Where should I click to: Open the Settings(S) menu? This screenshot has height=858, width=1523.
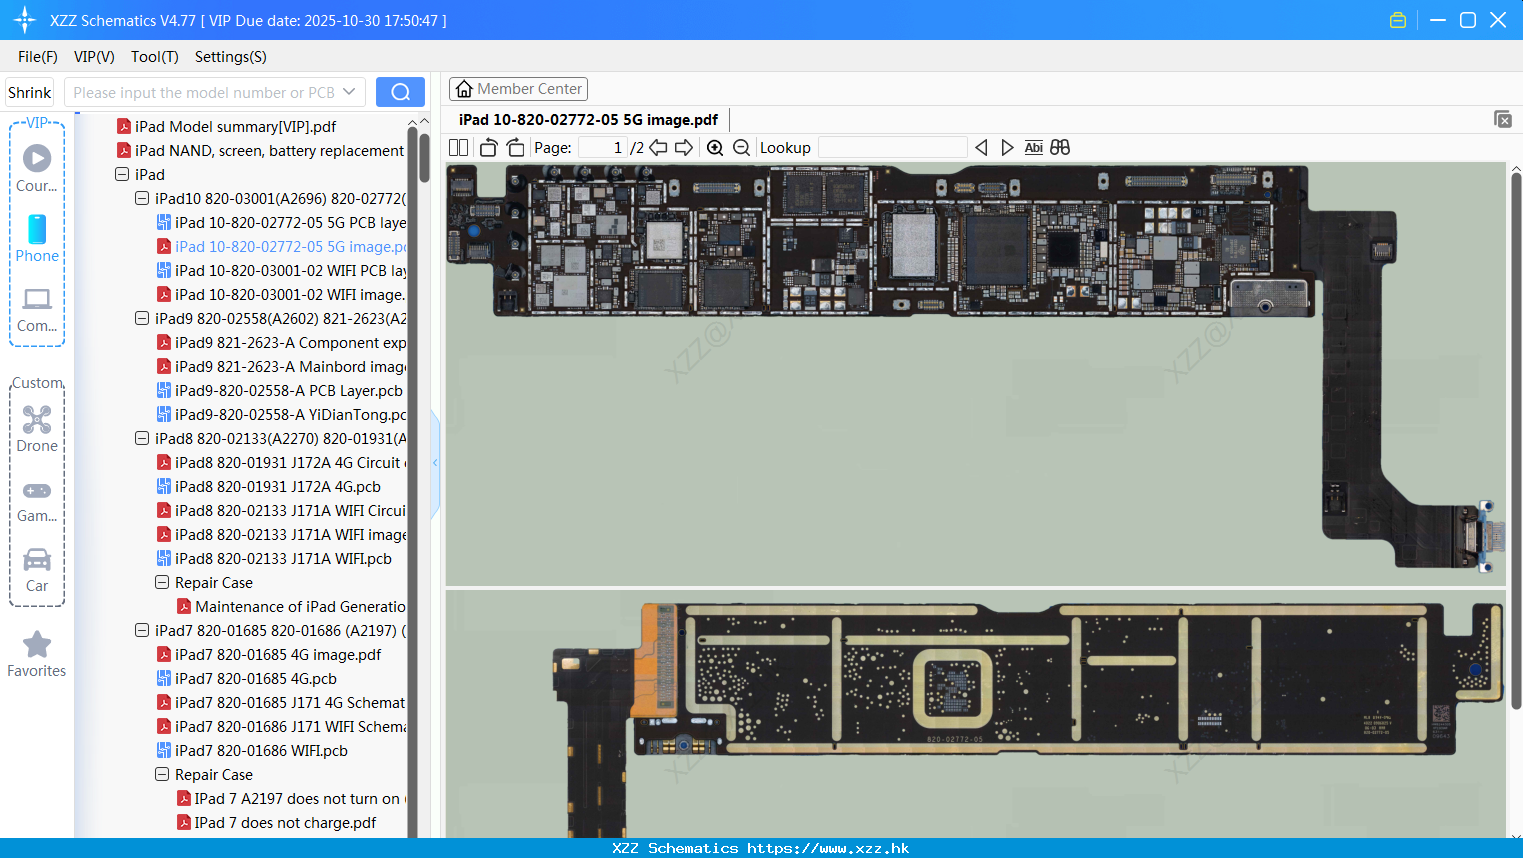pos(231,57)
